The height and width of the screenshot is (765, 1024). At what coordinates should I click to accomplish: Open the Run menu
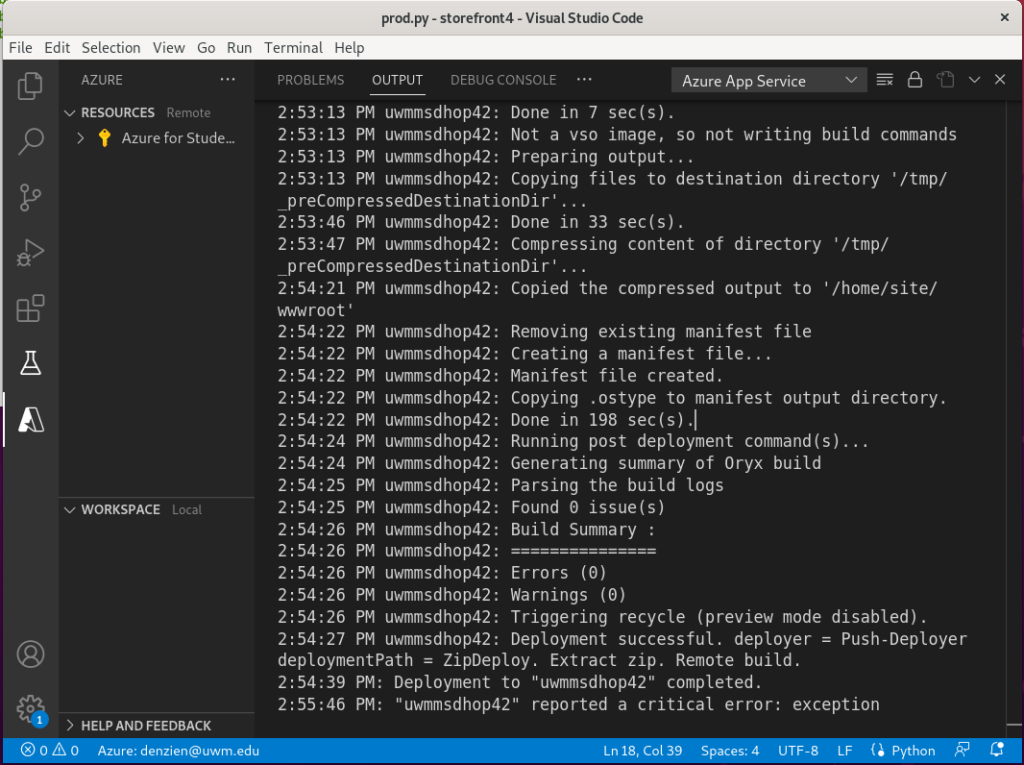[x=239, y=48]
